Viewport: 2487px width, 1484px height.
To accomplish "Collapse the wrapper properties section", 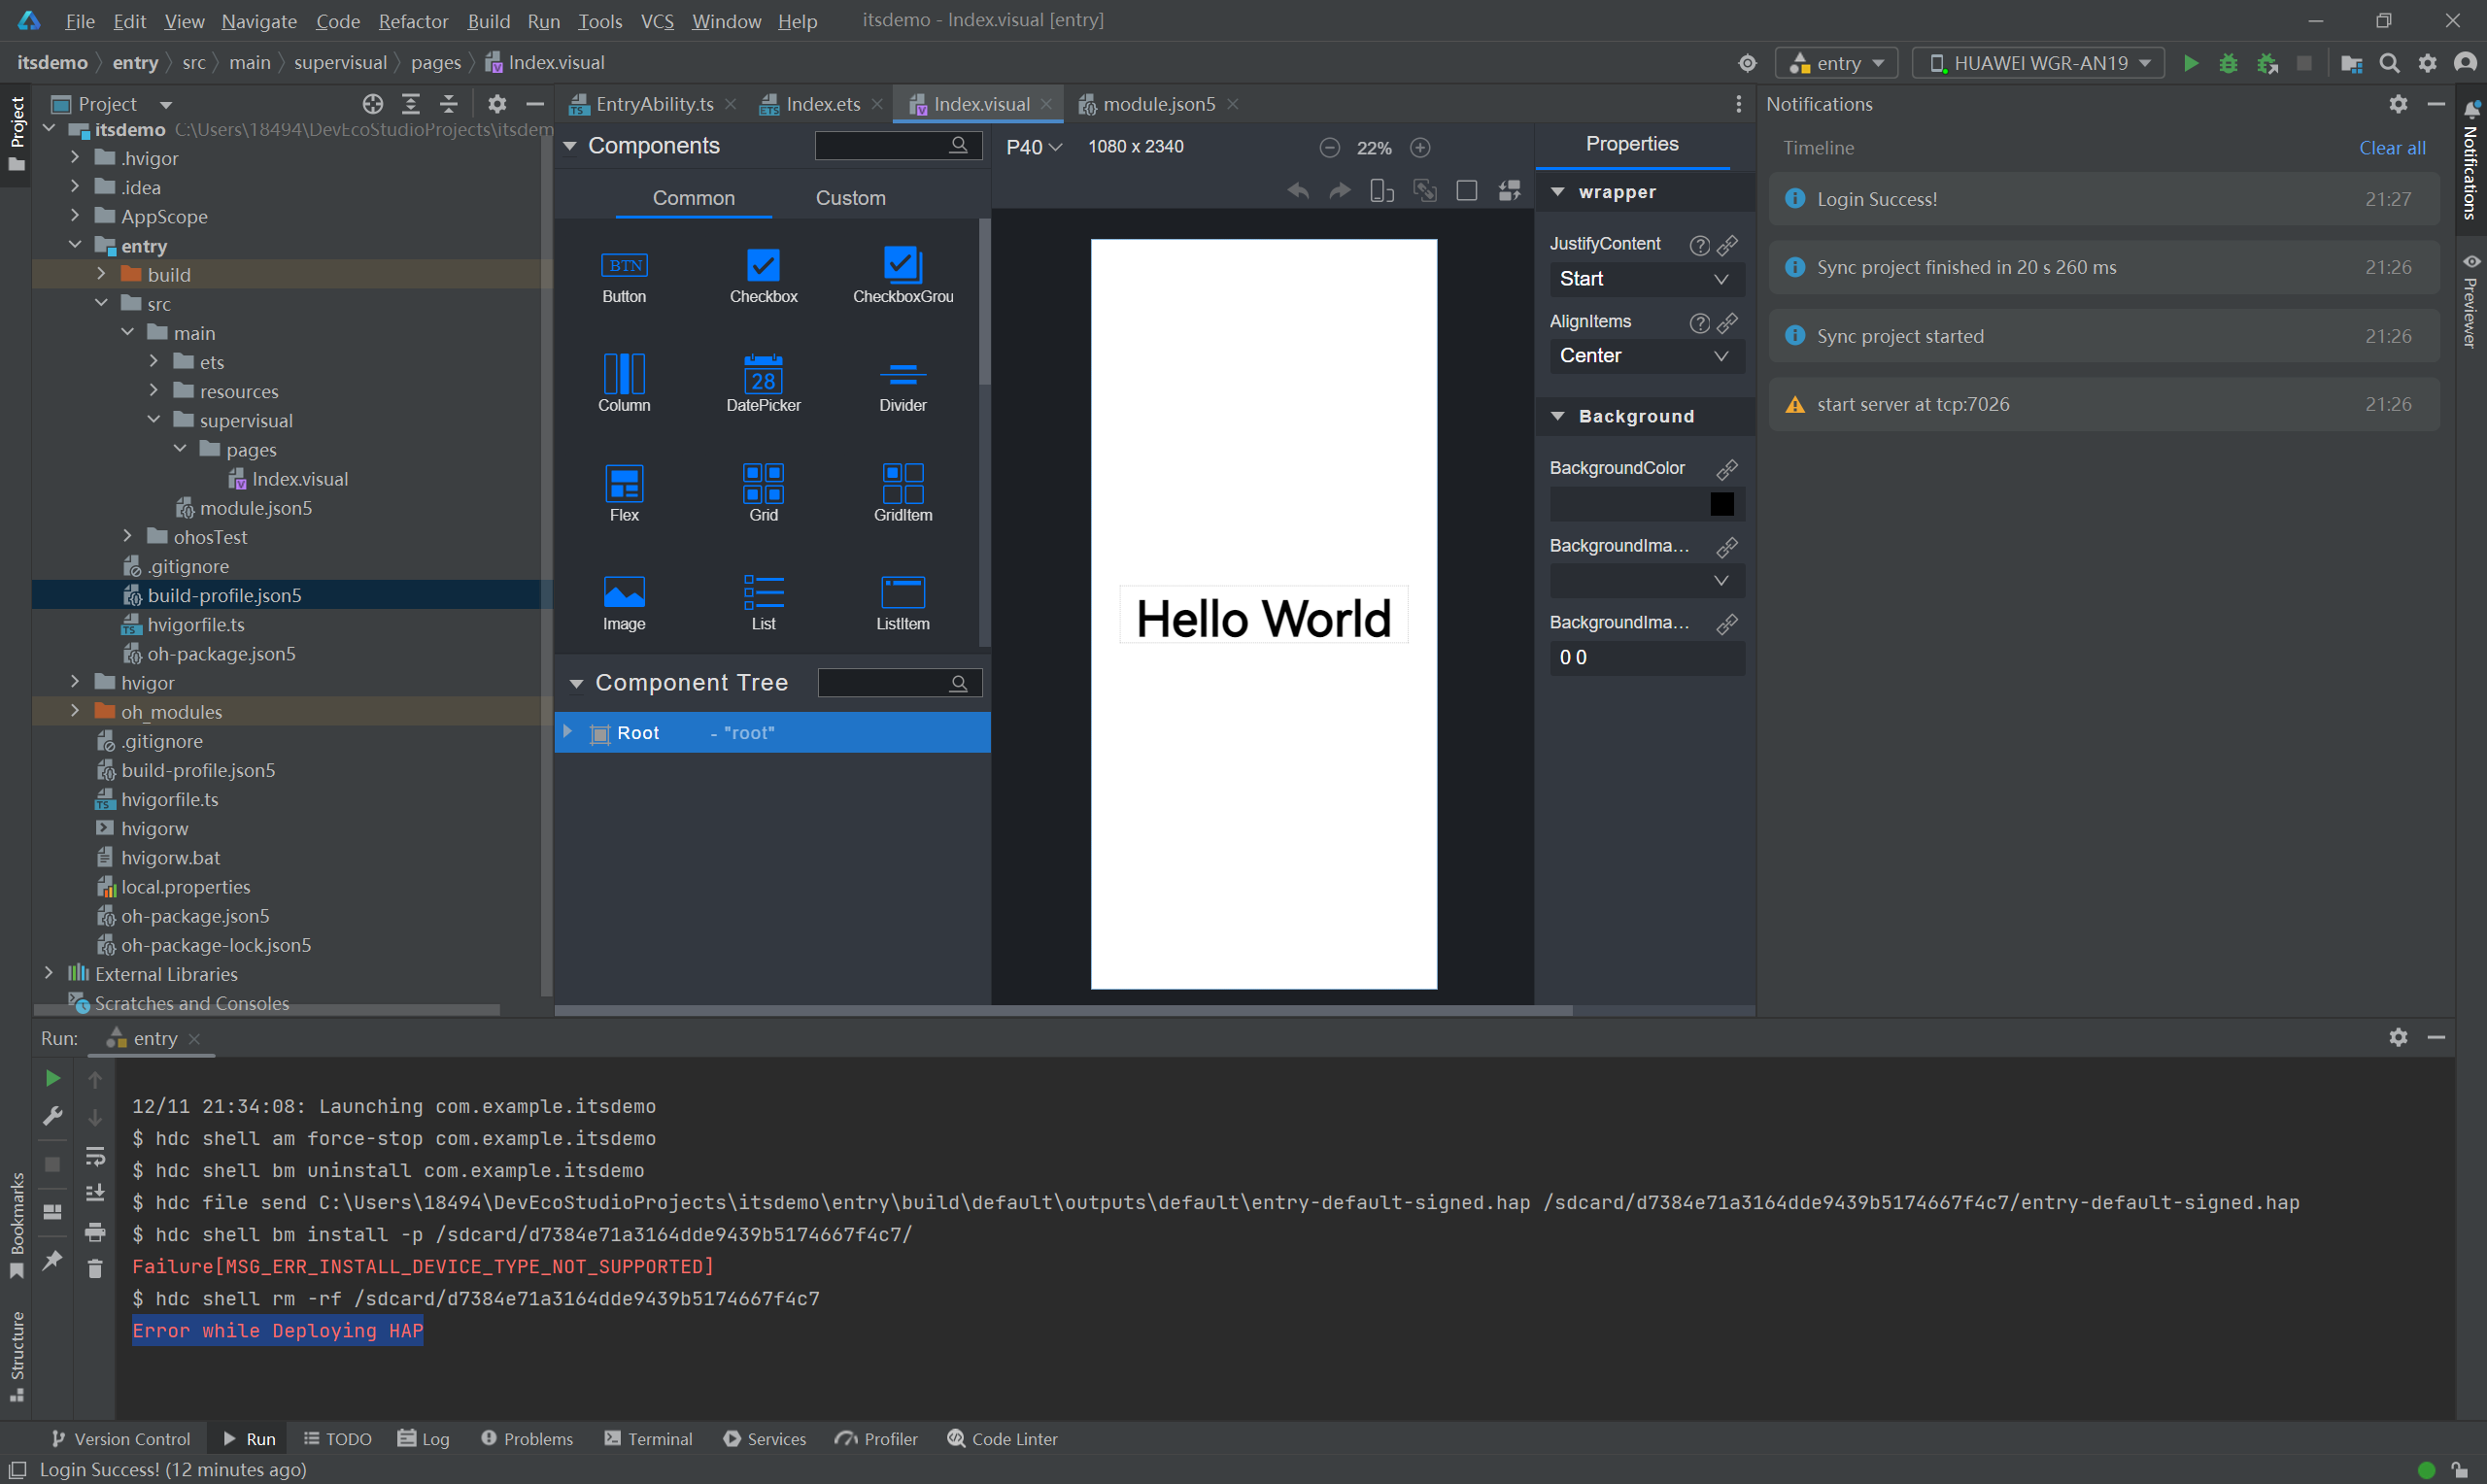I will [1557, 191].
